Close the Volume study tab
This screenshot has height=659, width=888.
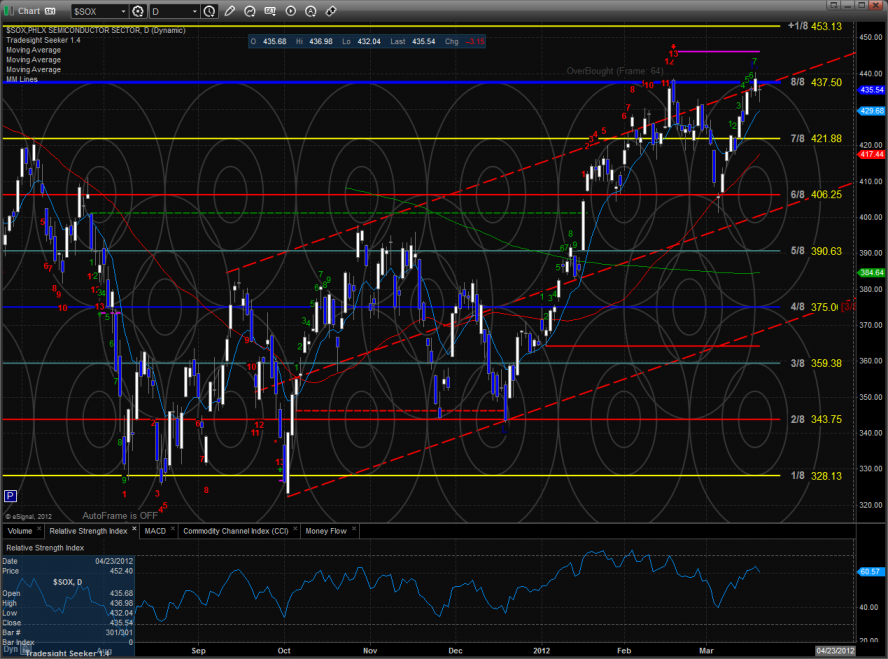[39, 529]
